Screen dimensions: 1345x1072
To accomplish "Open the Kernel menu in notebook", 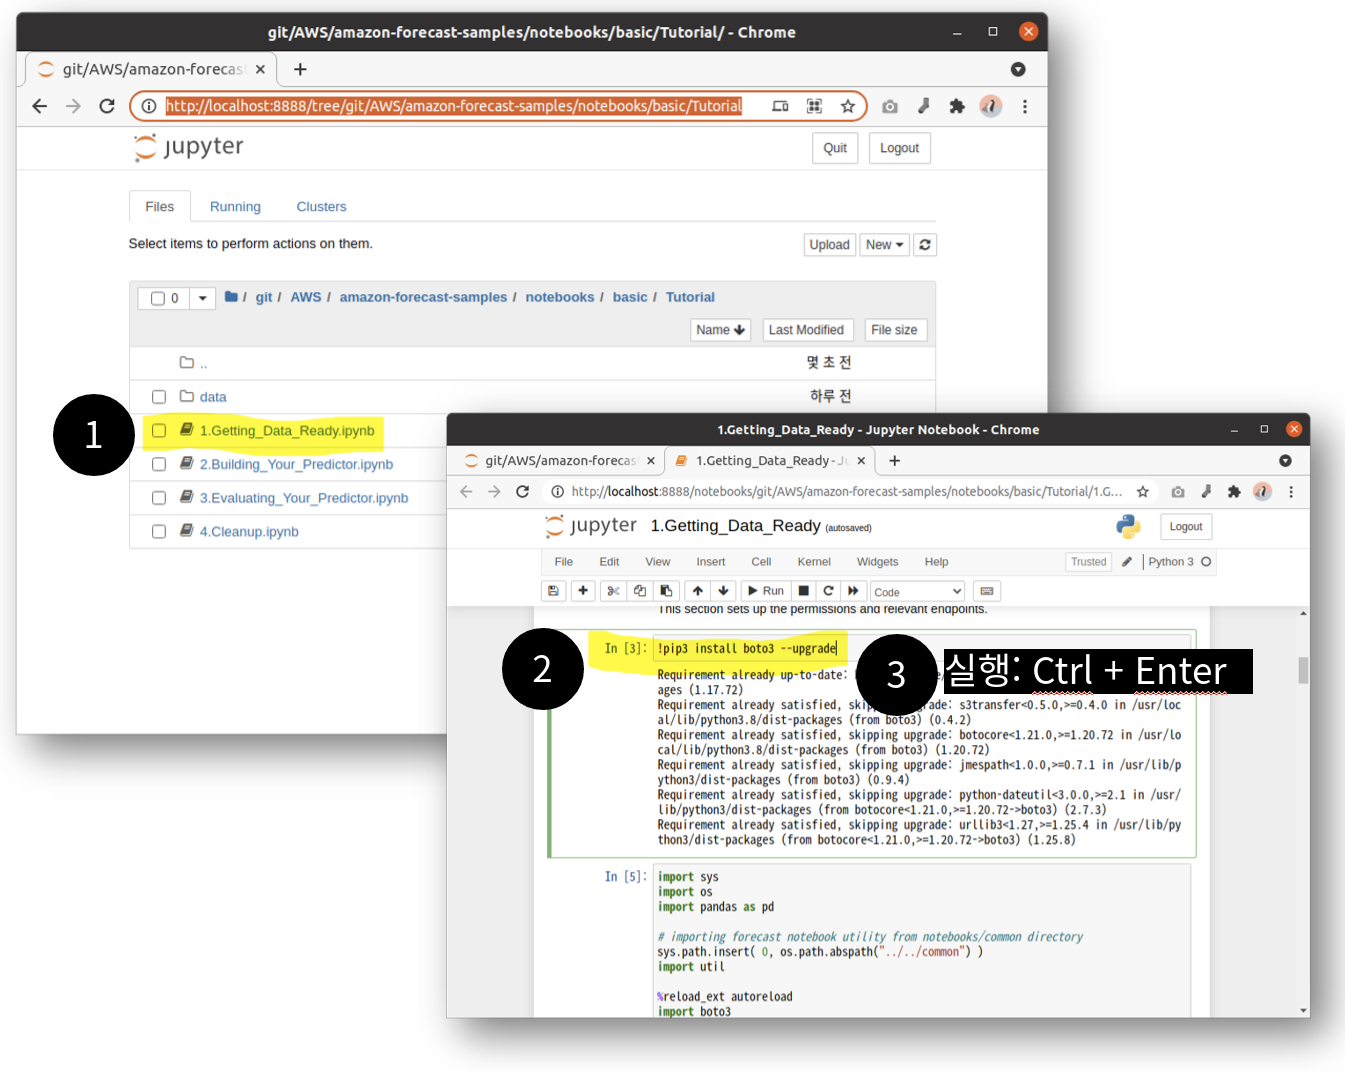I will click(814, 562).
